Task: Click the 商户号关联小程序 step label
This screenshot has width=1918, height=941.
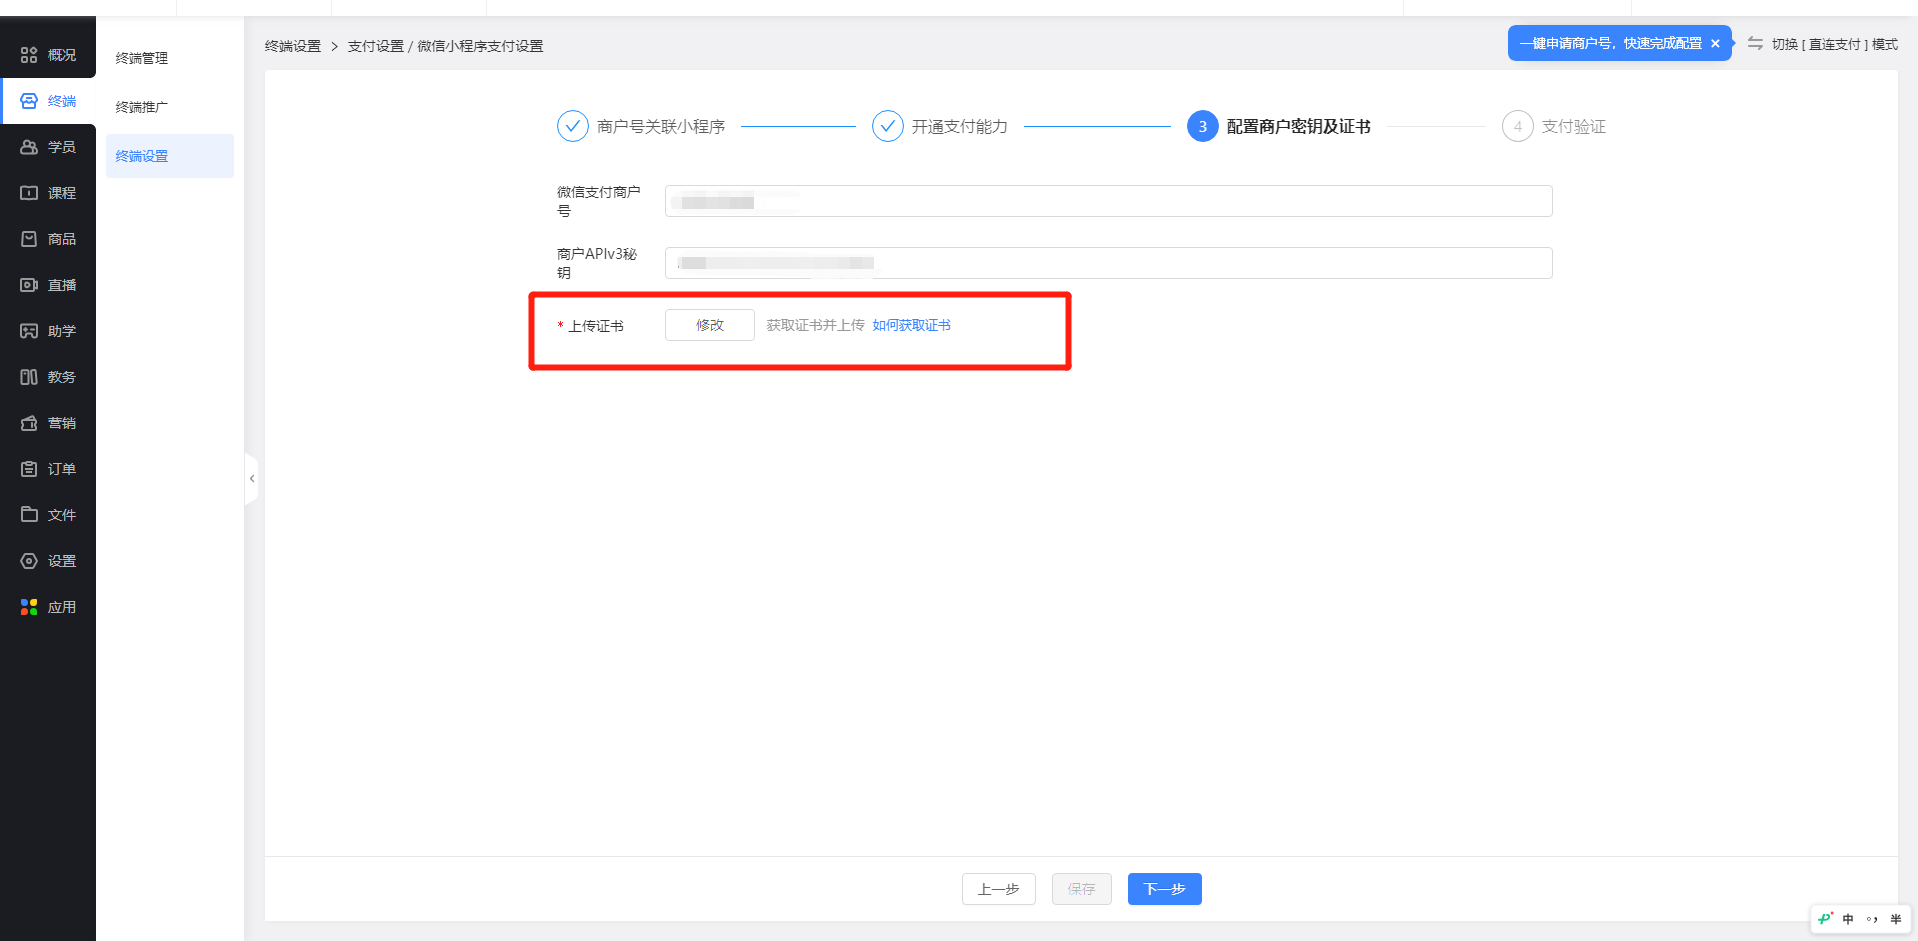Action: coord(661,127)
